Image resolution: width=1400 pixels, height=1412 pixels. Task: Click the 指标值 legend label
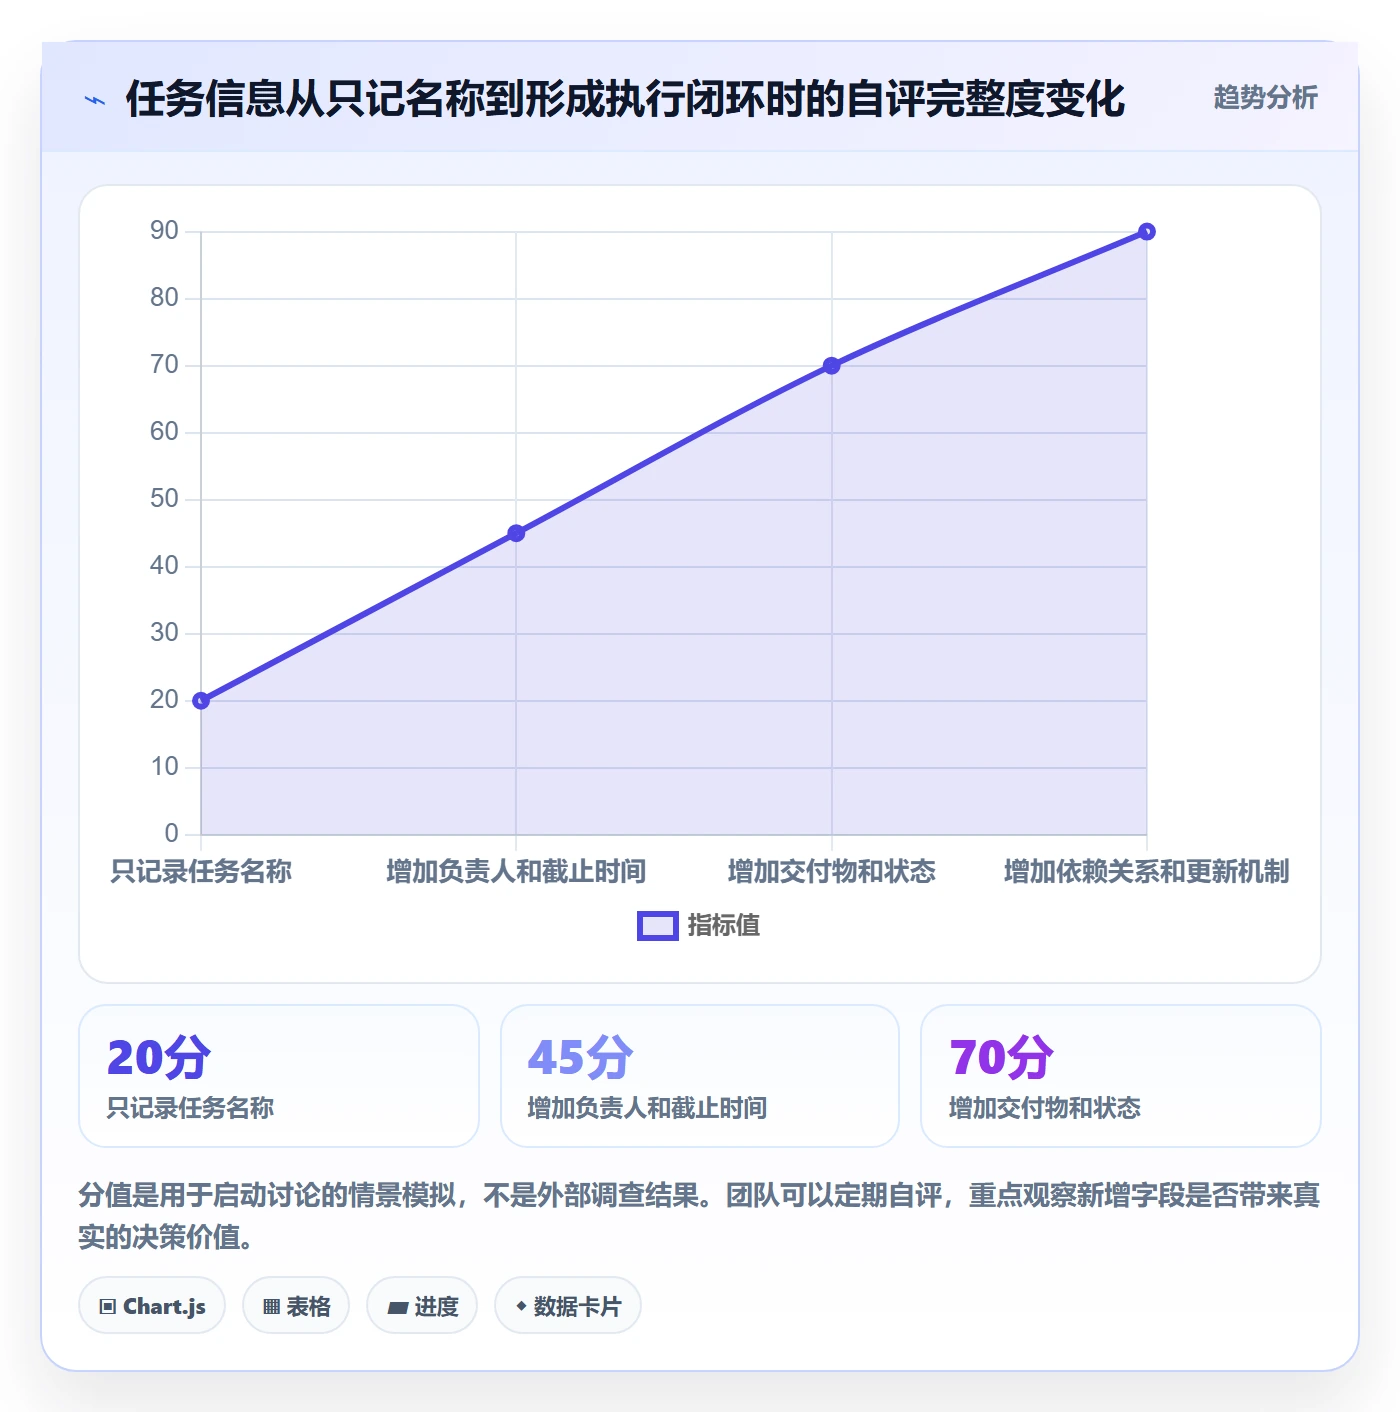[x=724, y=926]
